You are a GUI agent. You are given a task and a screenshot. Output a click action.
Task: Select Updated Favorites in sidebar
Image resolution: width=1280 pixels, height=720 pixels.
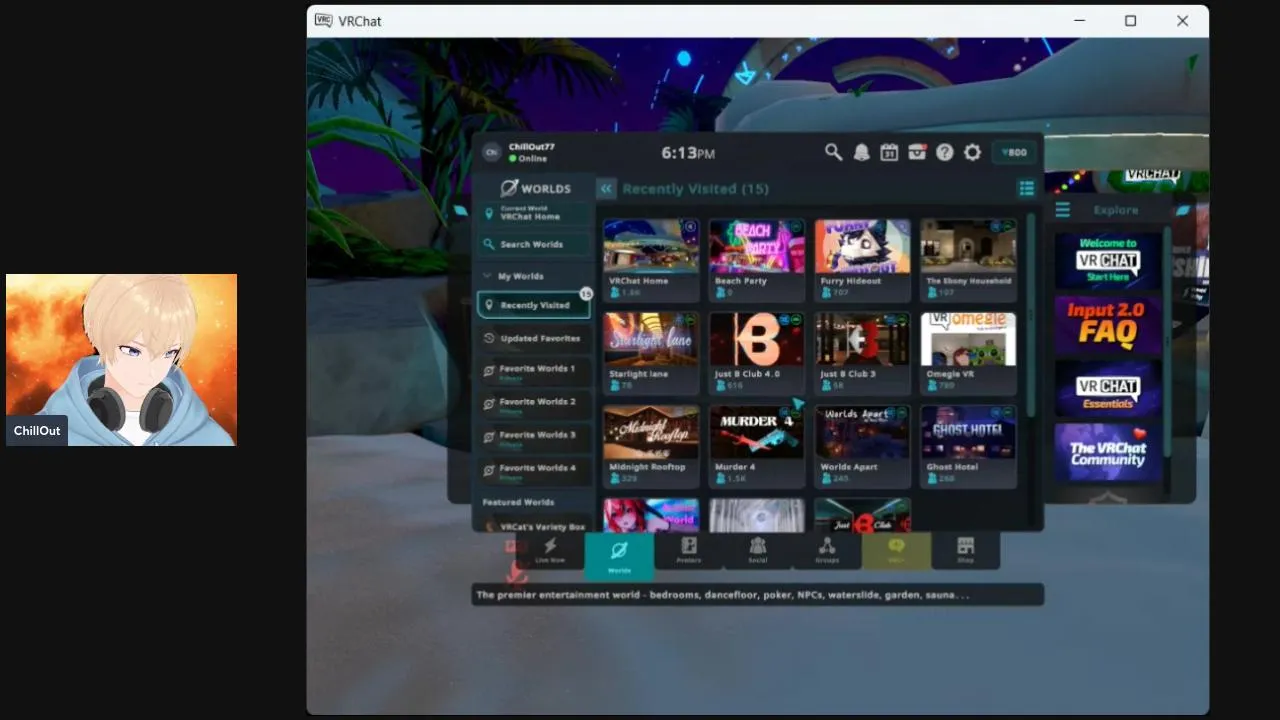534,338
